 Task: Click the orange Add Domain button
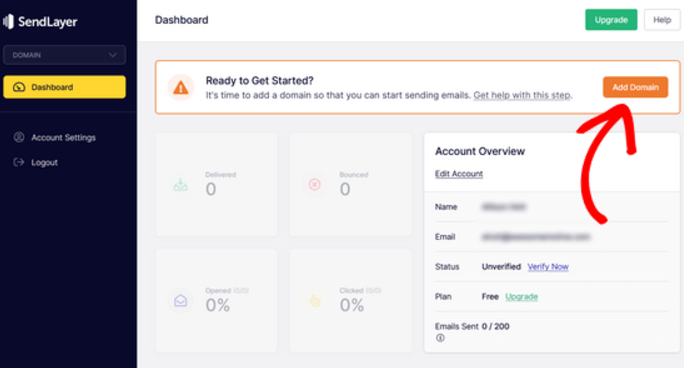[635, 87]
